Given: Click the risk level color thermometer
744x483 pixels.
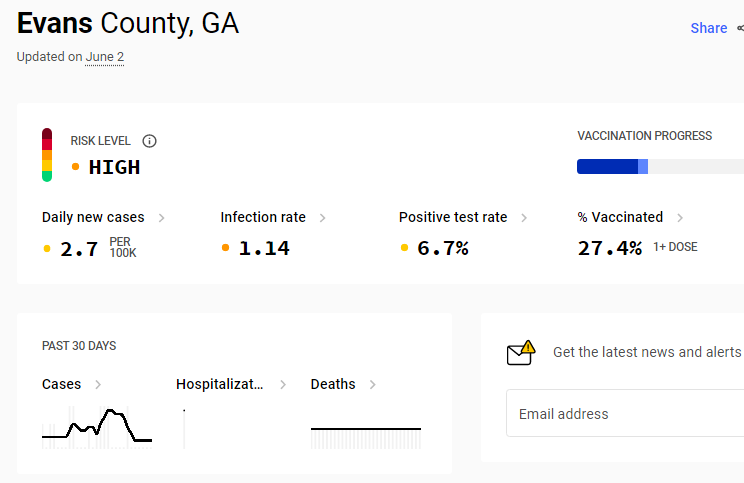Looking at the screenshot, I should [47, 155].
